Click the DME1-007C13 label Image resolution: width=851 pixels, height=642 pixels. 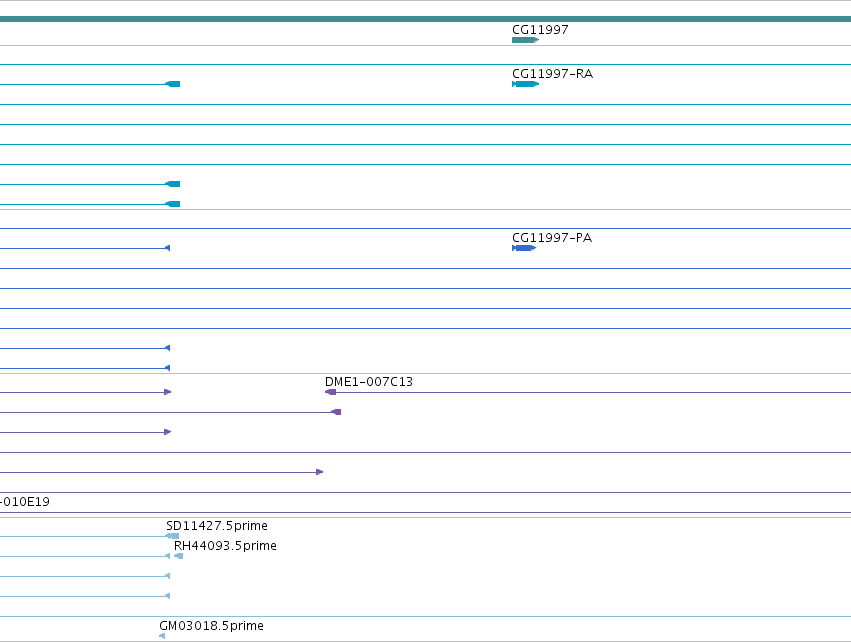pyautogui.click(x=369, y=382)
